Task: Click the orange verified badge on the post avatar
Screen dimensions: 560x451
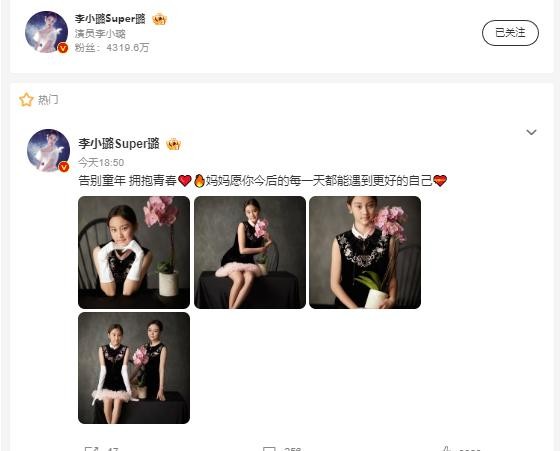Action: [64, 166]
